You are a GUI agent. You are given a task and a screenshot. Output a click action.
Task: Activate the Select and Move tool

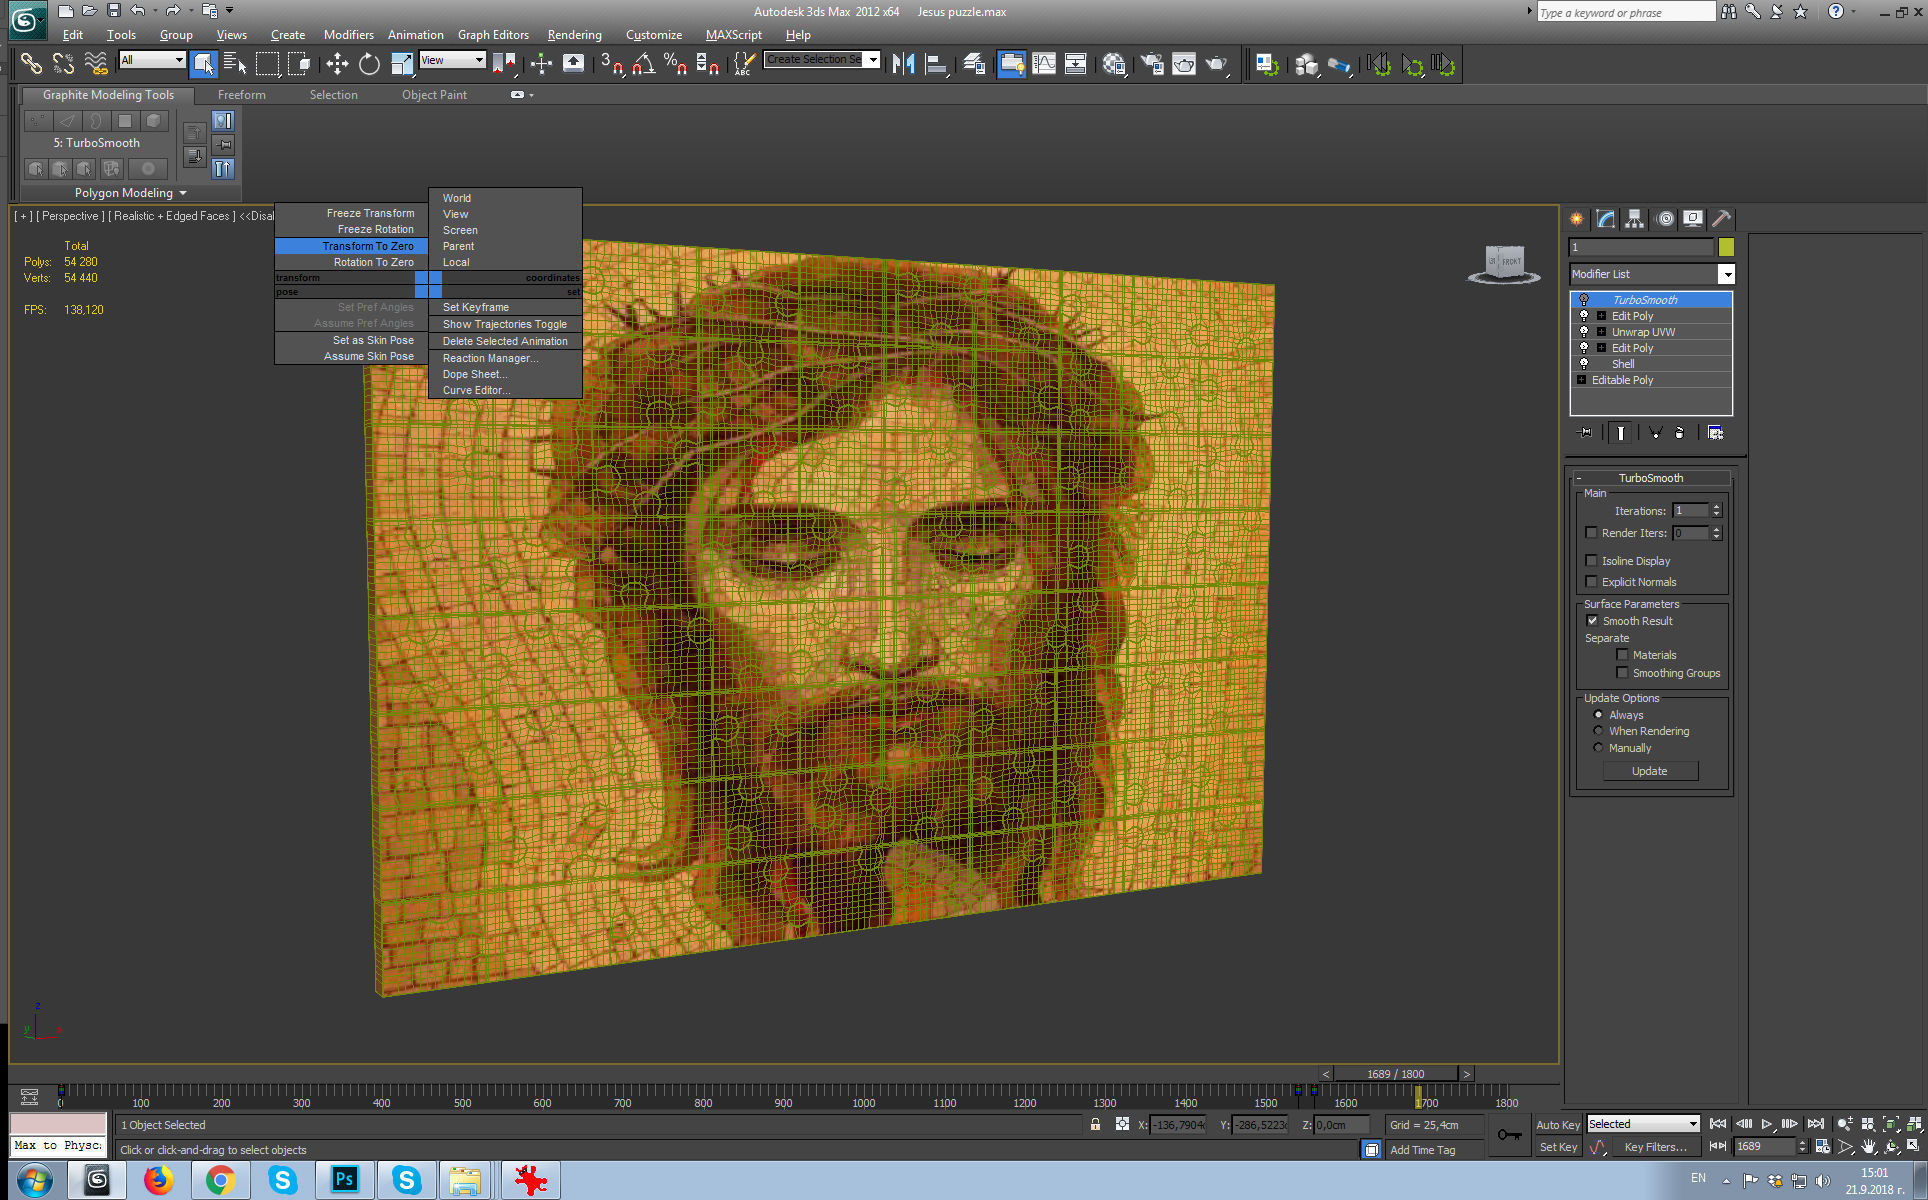(337, 64)
